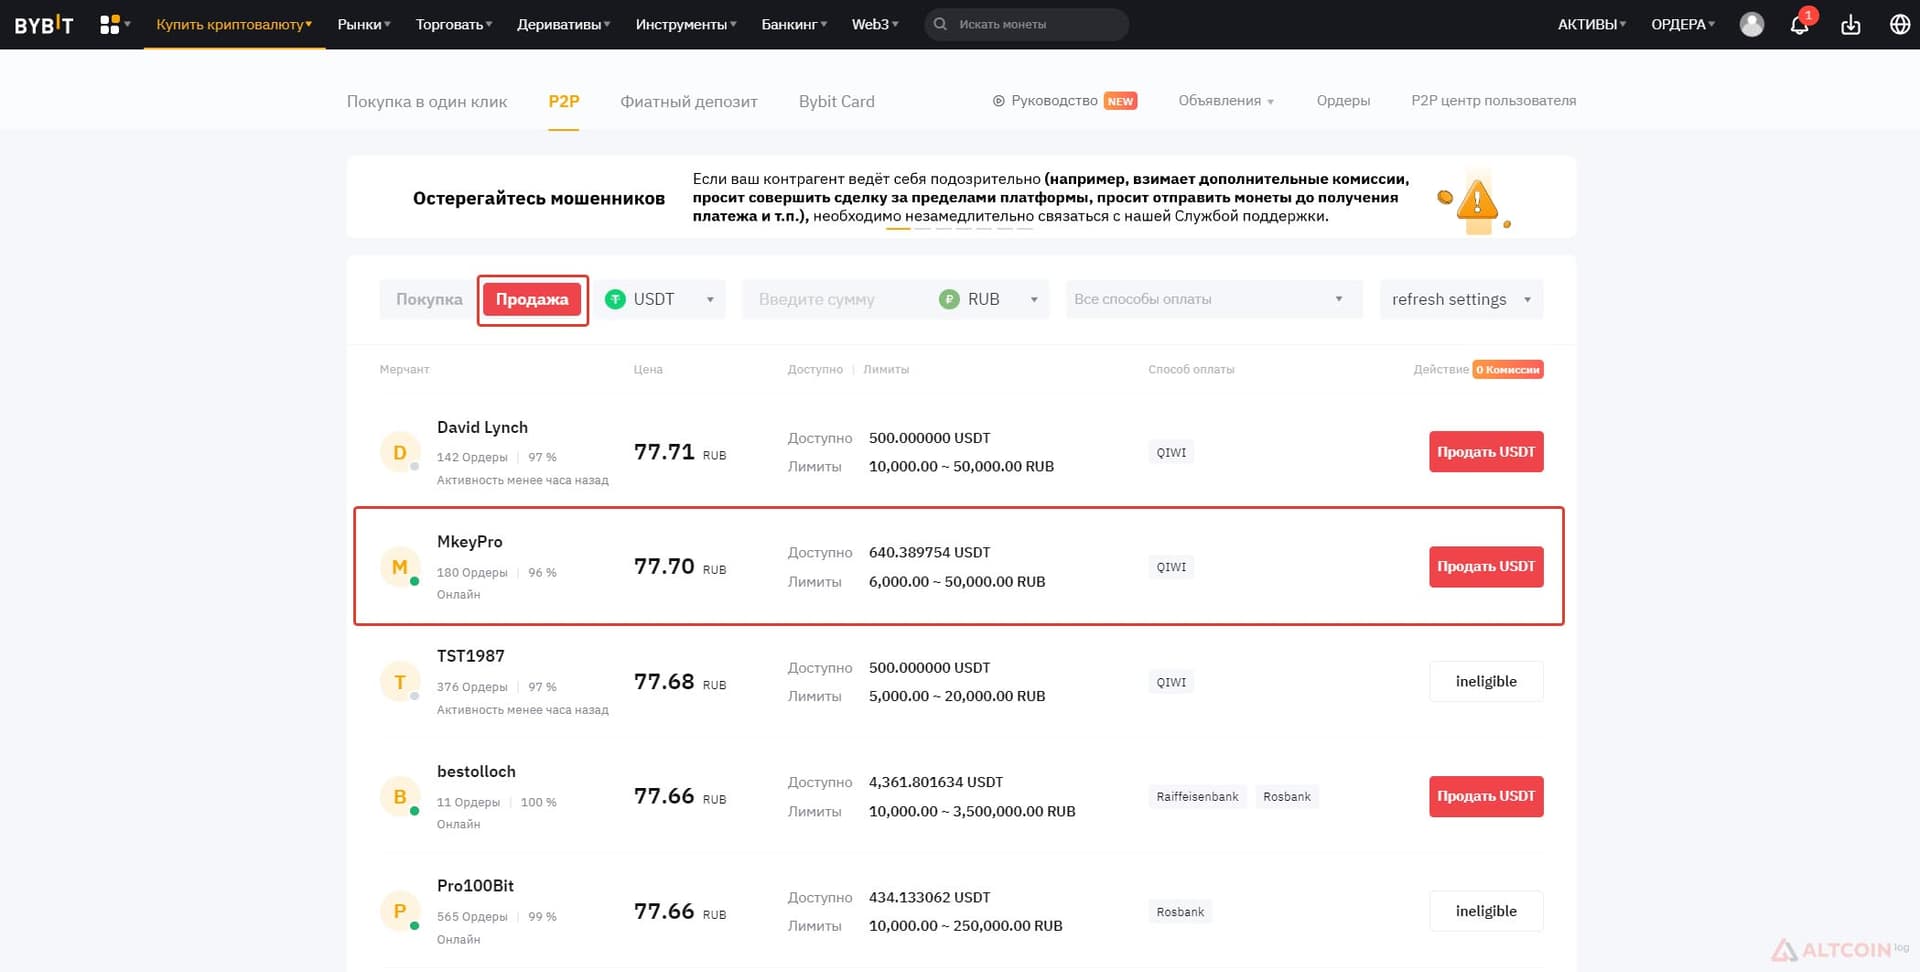1920x972 pixels.
Task: Click the Введите сумму amount field
Action: (835, 299)
